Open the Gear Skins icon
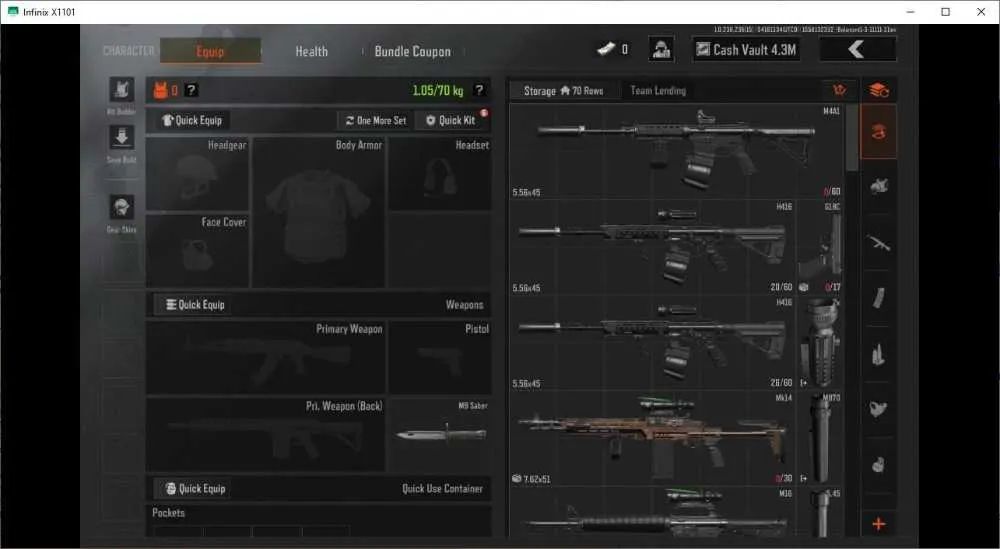Viewport: 1000px width, 549px height. pos(121,207)
